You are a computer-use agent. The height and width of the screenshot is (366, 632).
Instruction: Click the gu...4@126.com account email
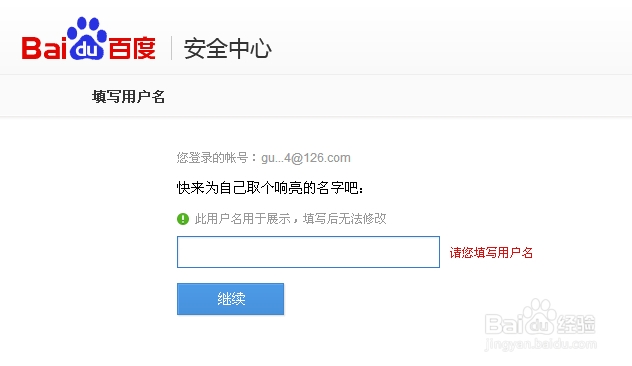(x=306, y=158)
